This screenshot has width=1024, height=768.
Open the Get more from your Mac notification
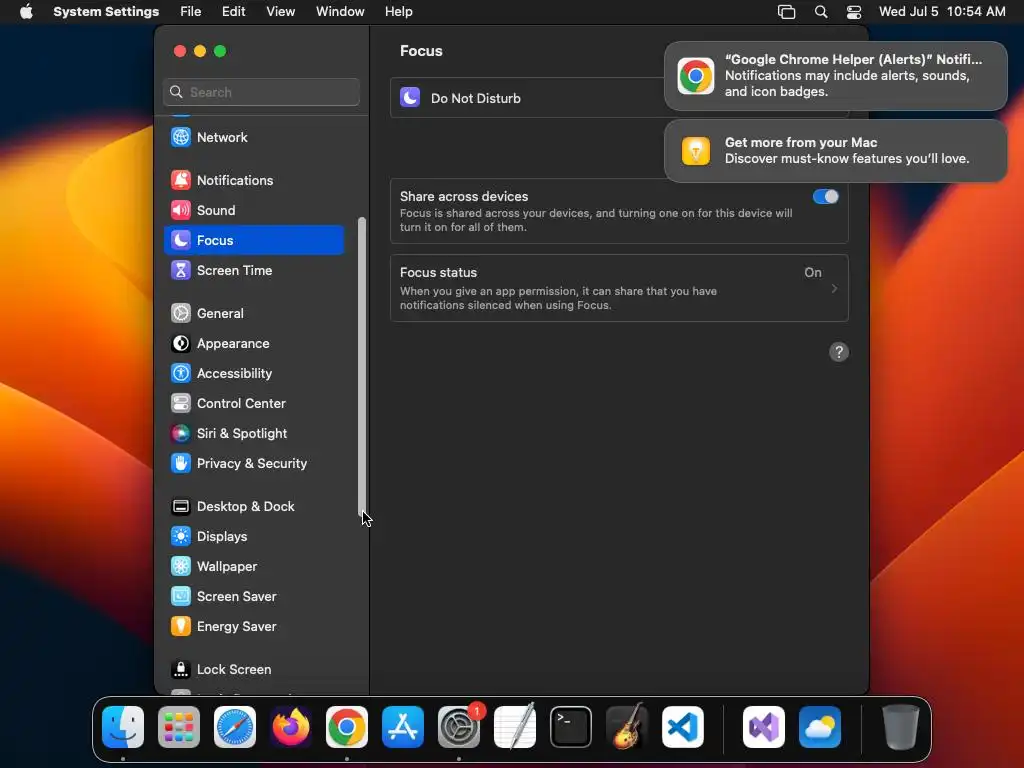point(835,151)
